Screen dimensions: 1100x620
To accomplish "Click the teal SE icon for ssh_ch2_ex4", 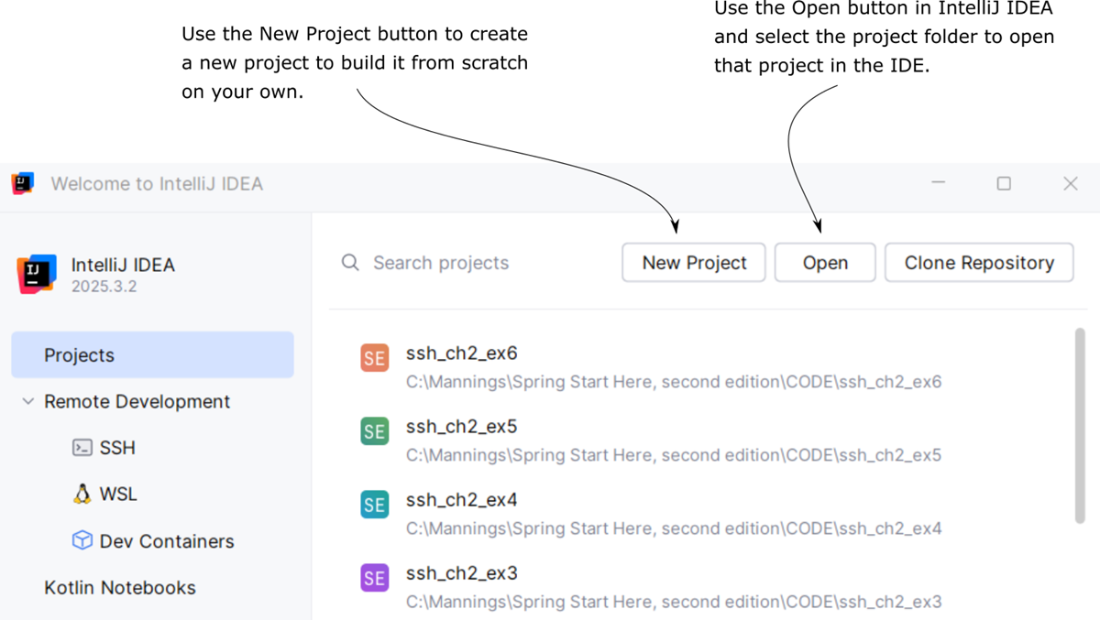I will [375, 504].
